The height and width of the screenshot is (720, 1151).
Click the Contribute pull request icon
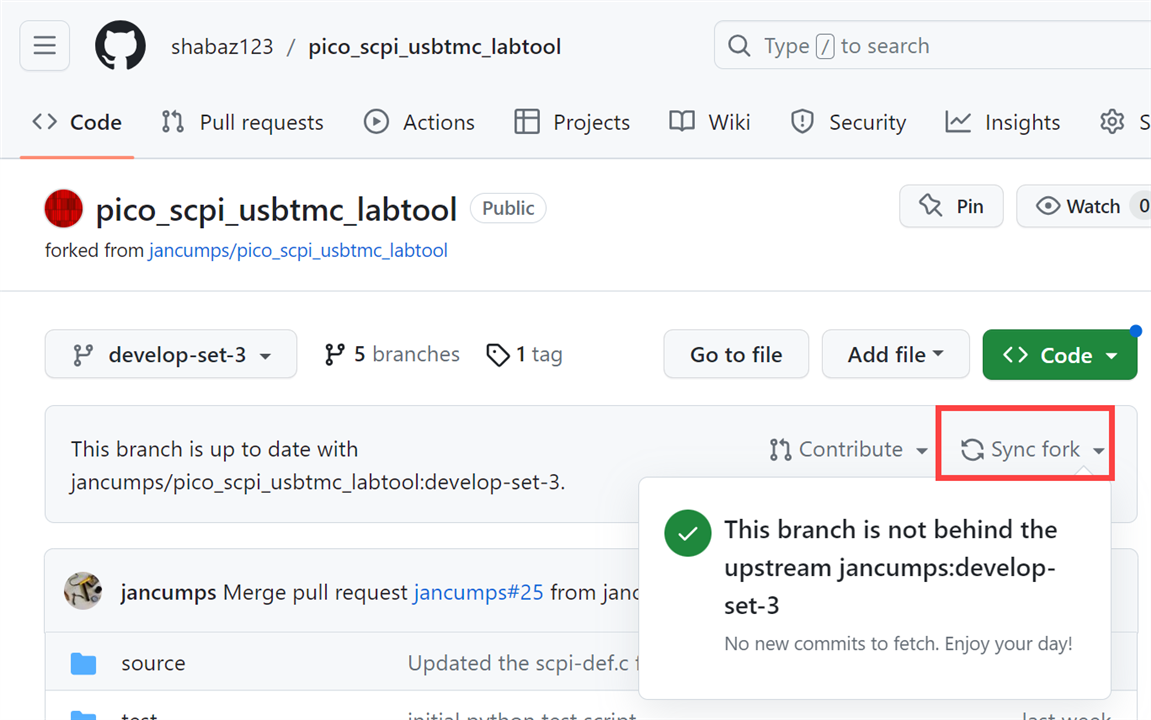[x=780, y=449]
